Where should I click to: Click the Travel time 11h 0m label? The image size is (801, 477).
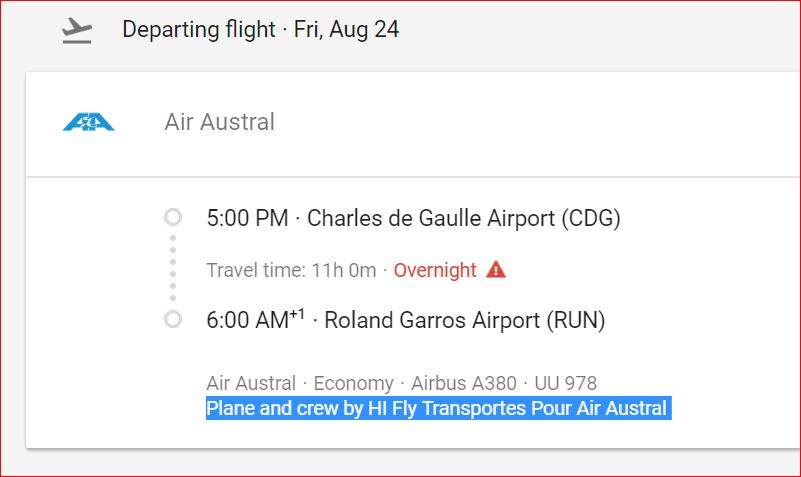point(291,270)
